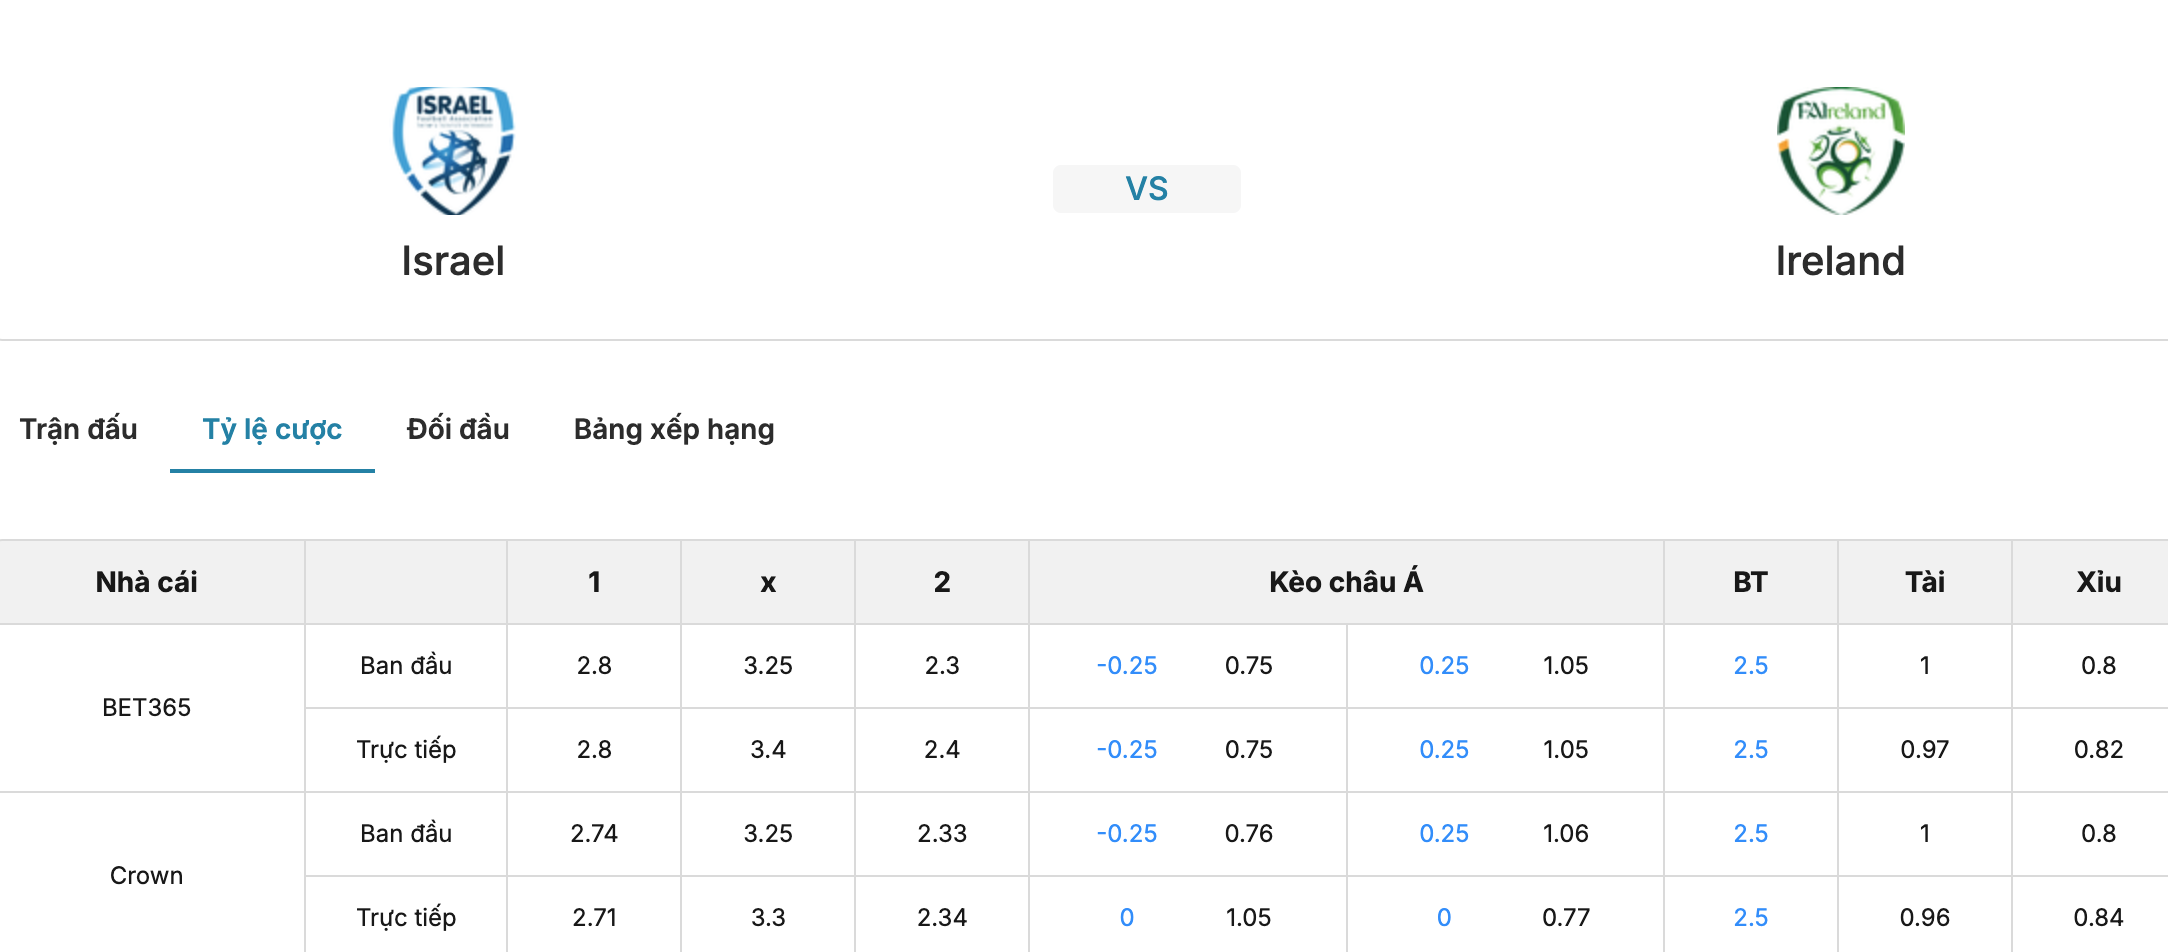Switch to the Đối đầu tab
2168x952 pixels.
pyautogui.click(x=458, y=429)
